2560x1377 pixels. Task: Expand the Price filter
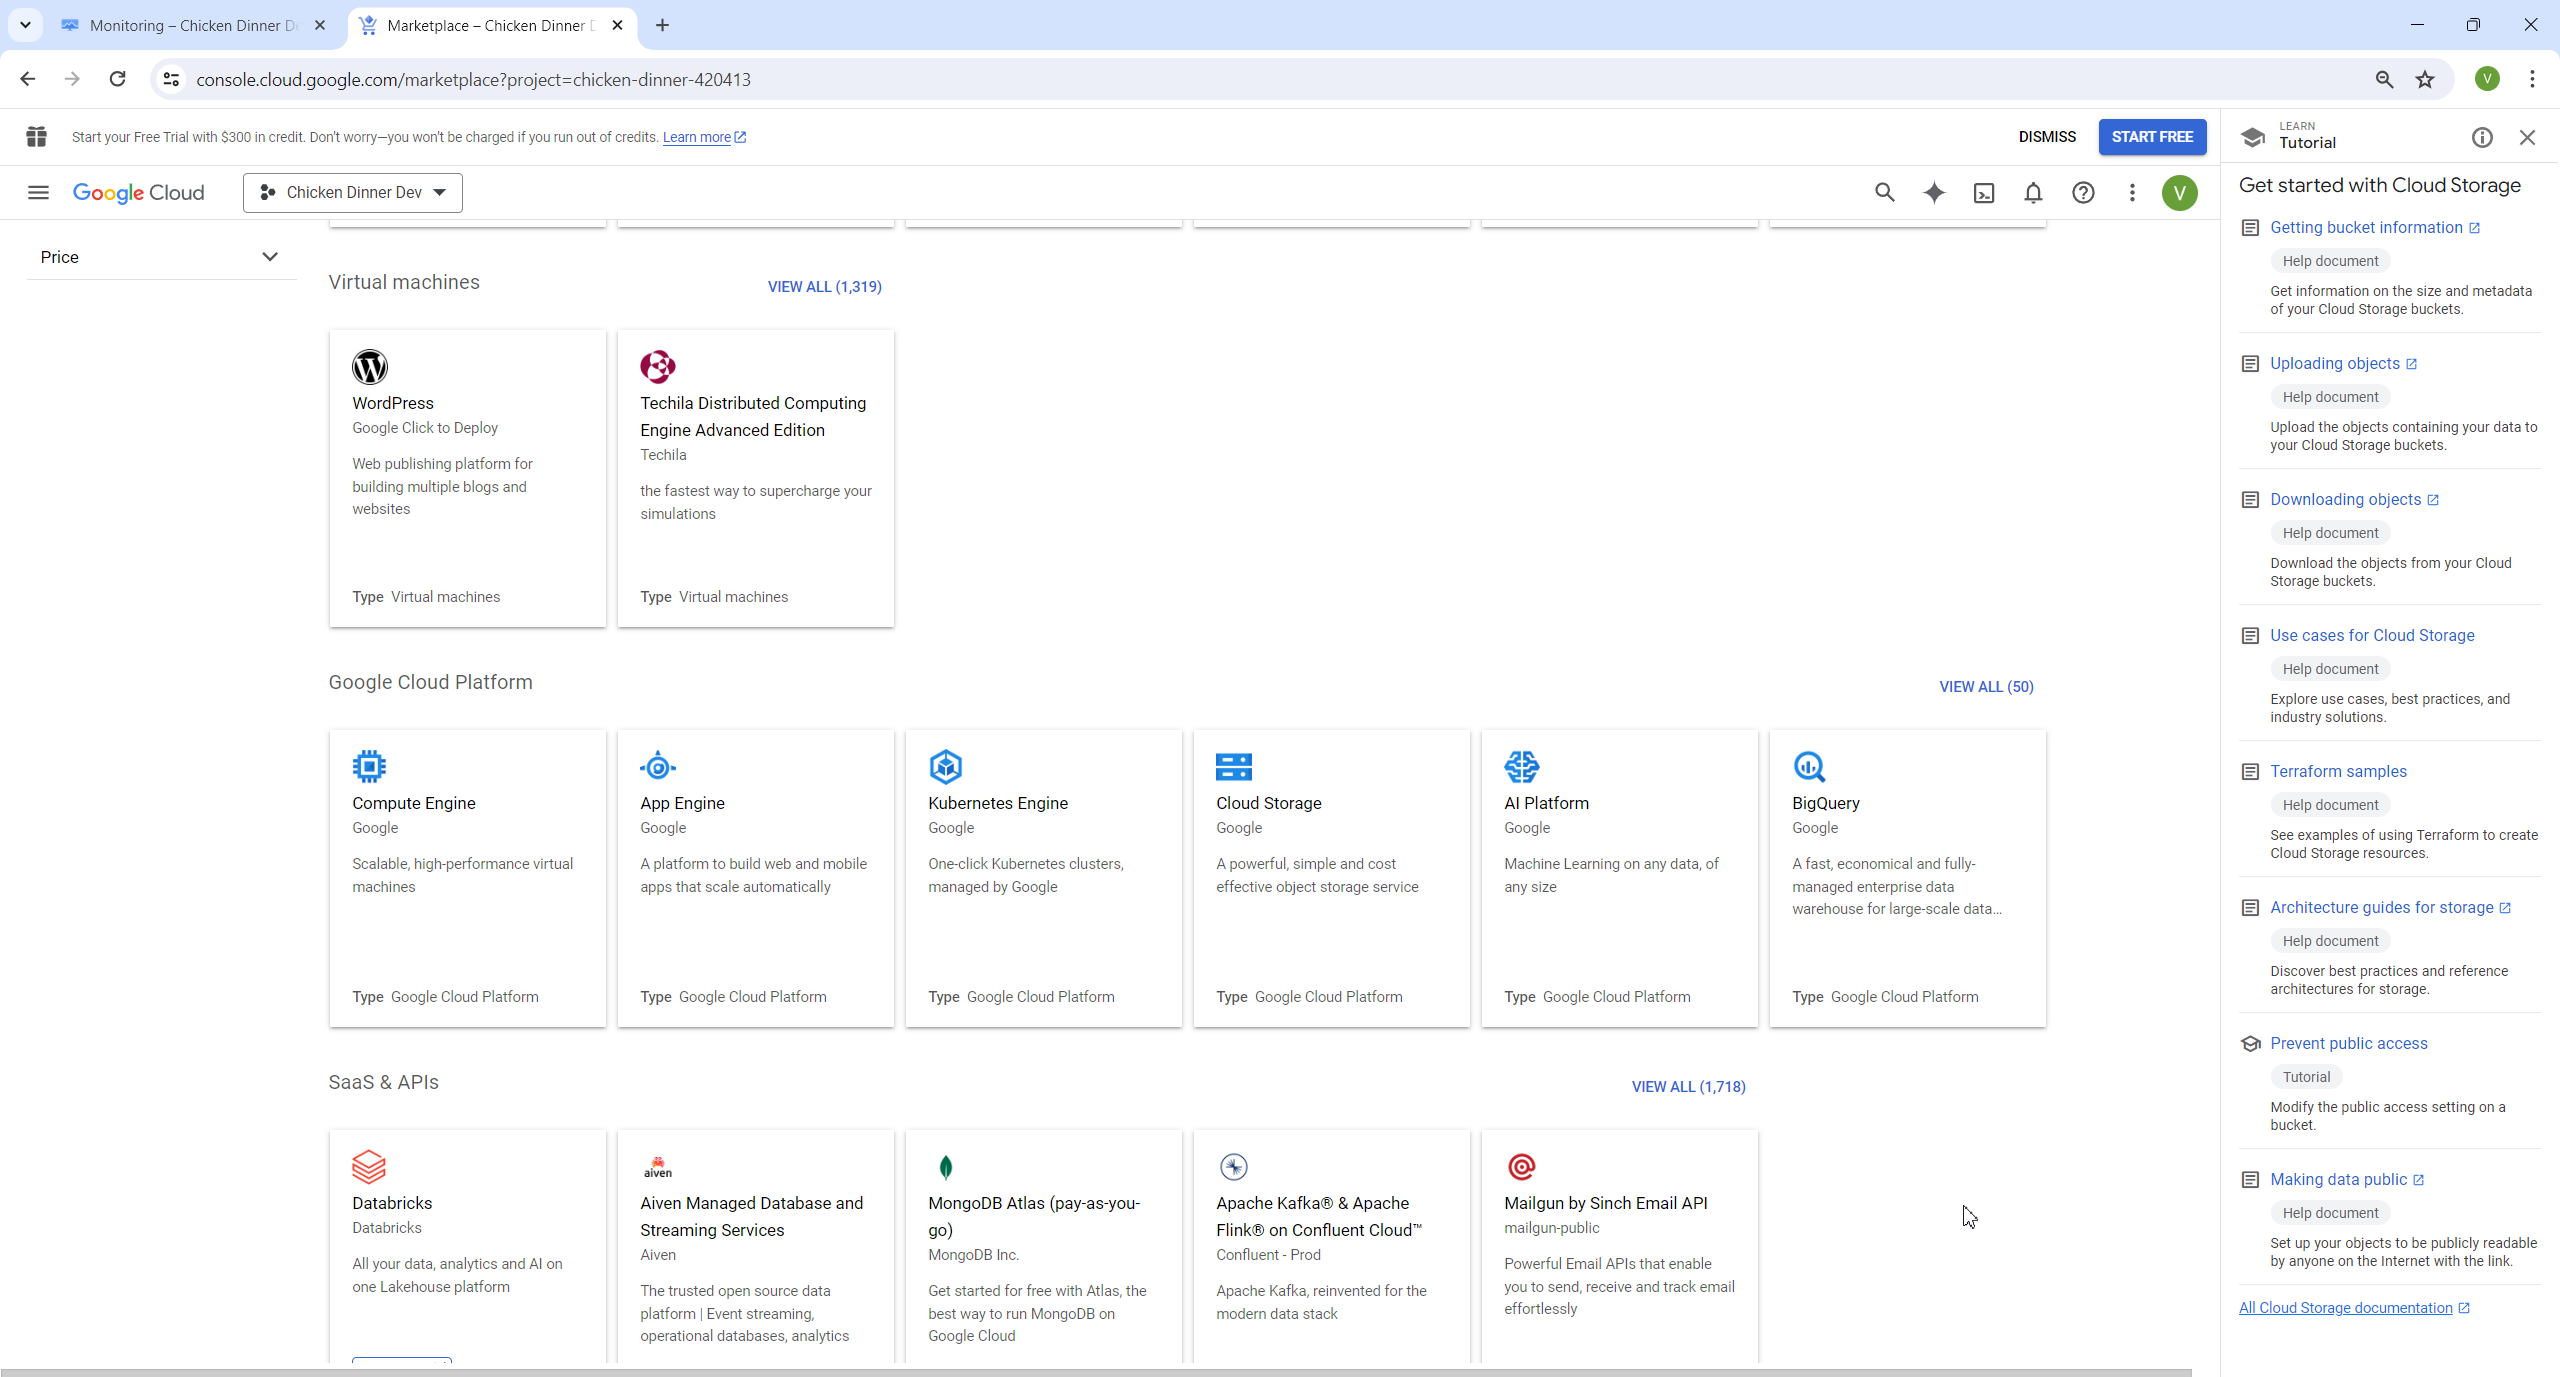(x=160, y=257)
